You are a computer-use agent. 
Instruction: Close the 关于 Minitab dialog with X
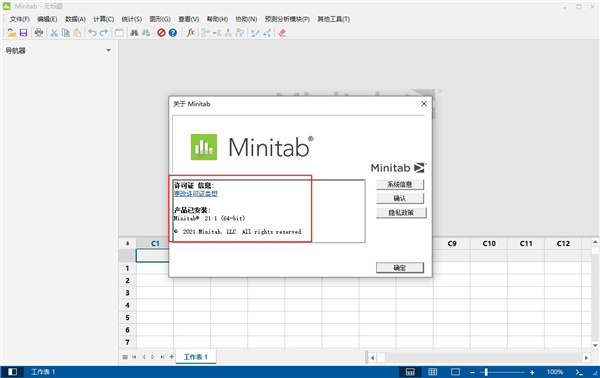pos(424,104)
